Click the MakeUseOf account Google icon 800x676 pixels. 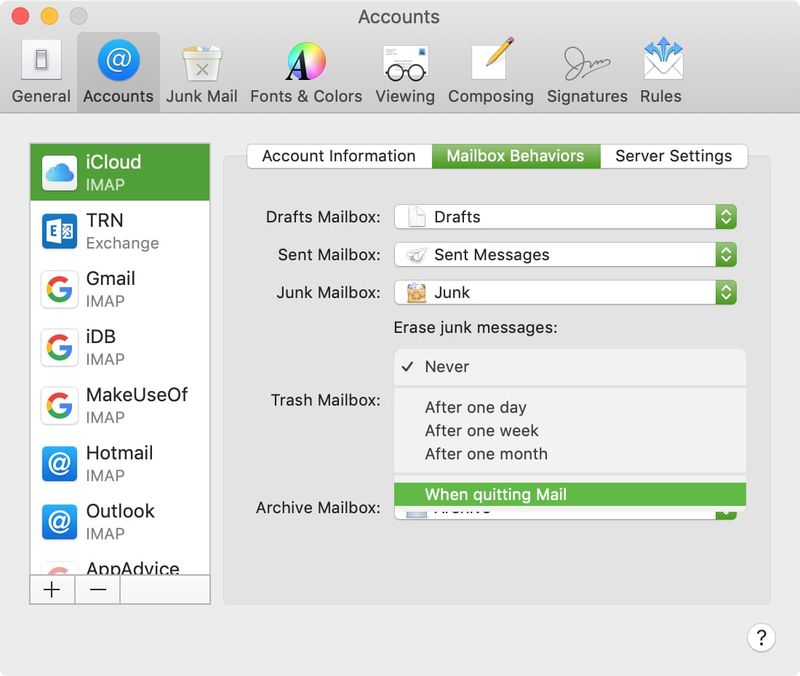tap(60, 406)
